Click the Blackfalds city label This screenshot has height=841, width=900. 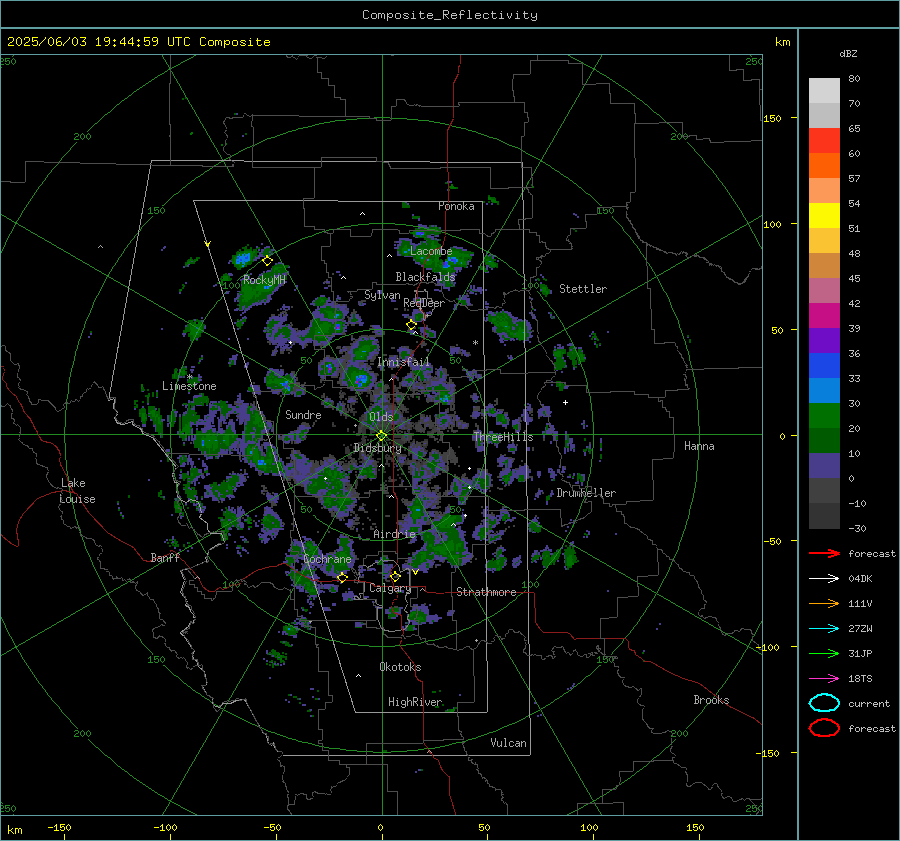pos(425,277)
